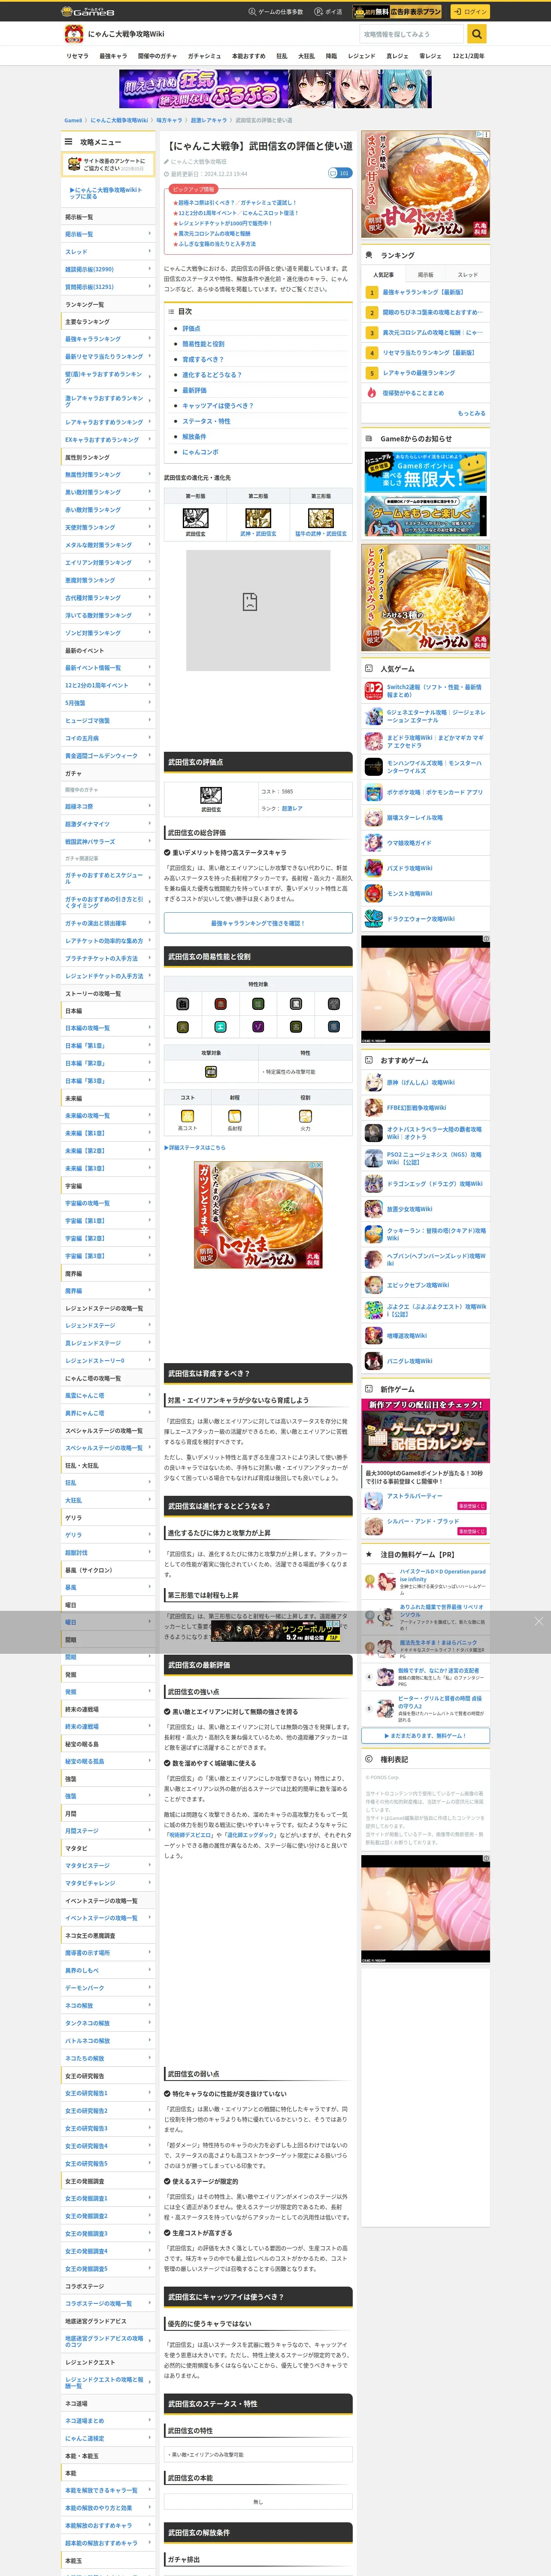
Task: Click the もっとみる ranking link
Action: 471,413
